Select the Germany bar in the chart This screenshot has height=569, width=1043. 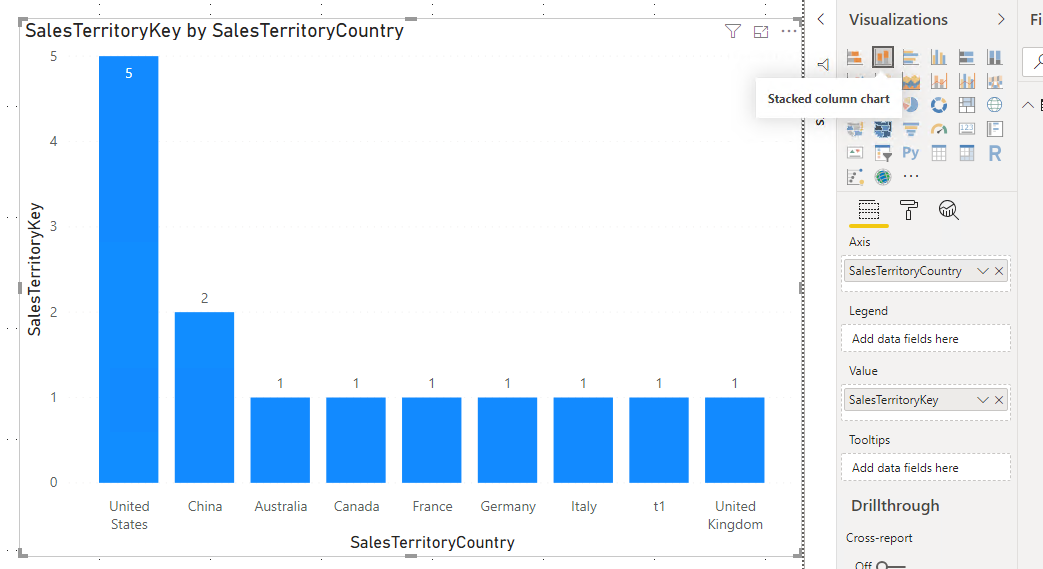(x=508, y=440)
